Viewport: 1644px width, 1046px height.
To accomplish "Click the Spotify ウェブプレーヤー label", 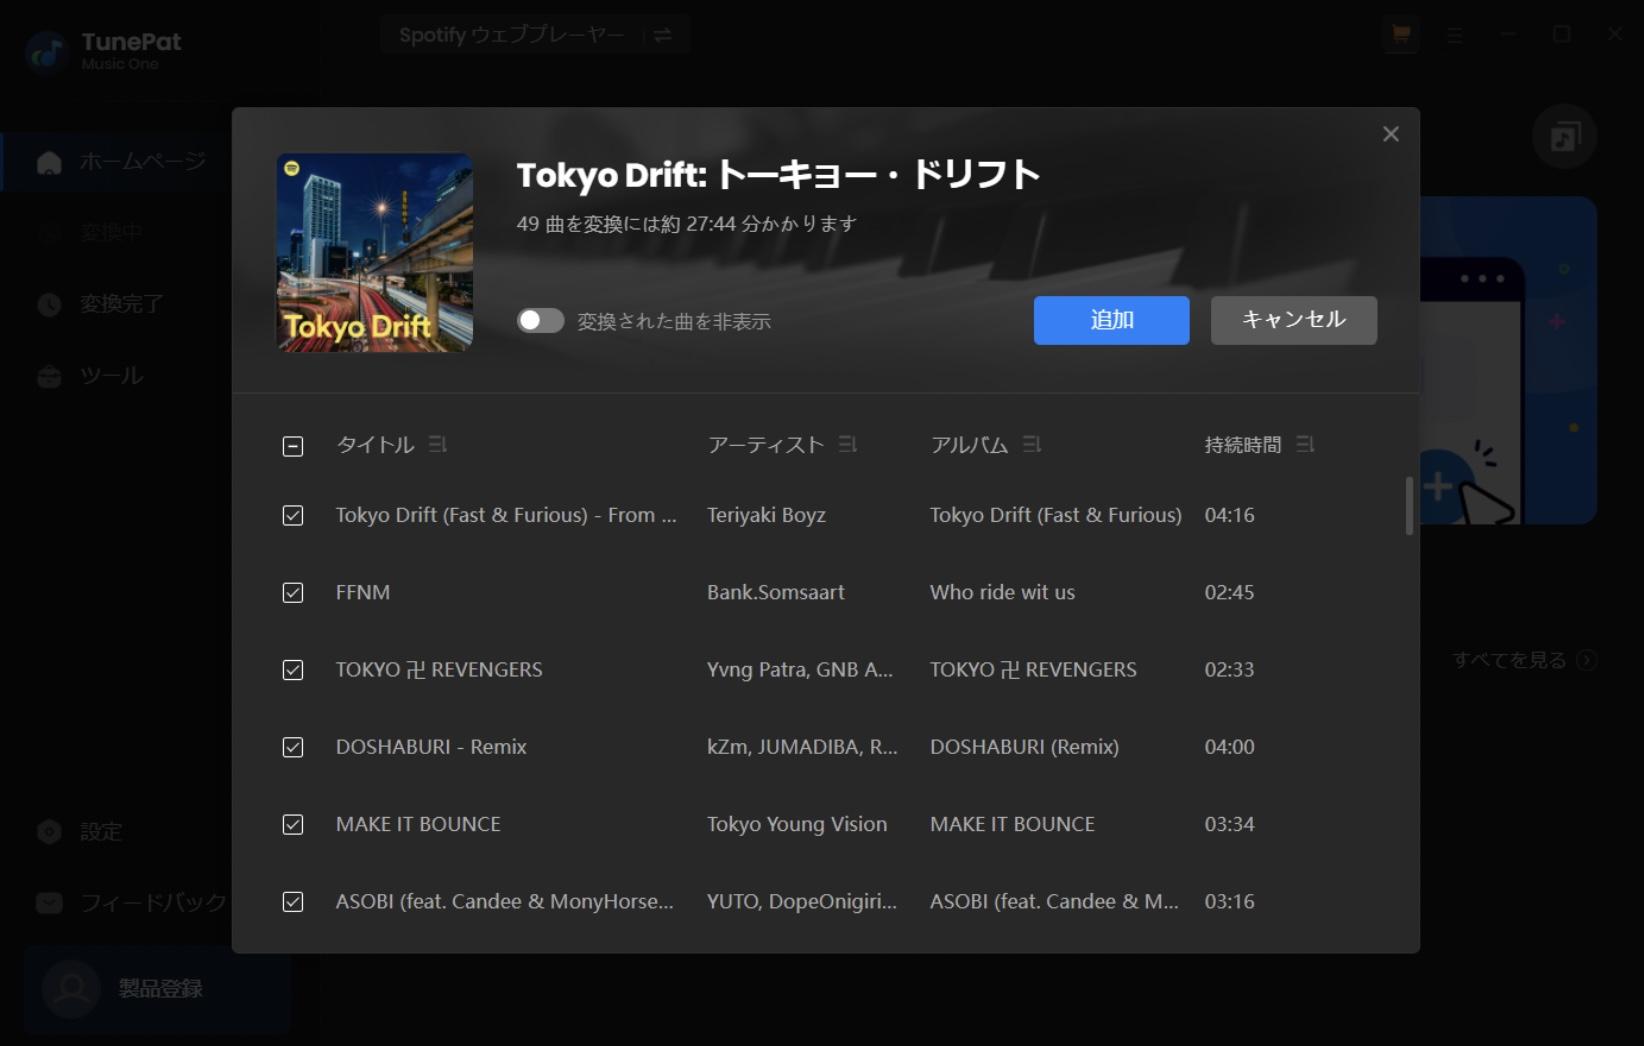I will point(511,35).
